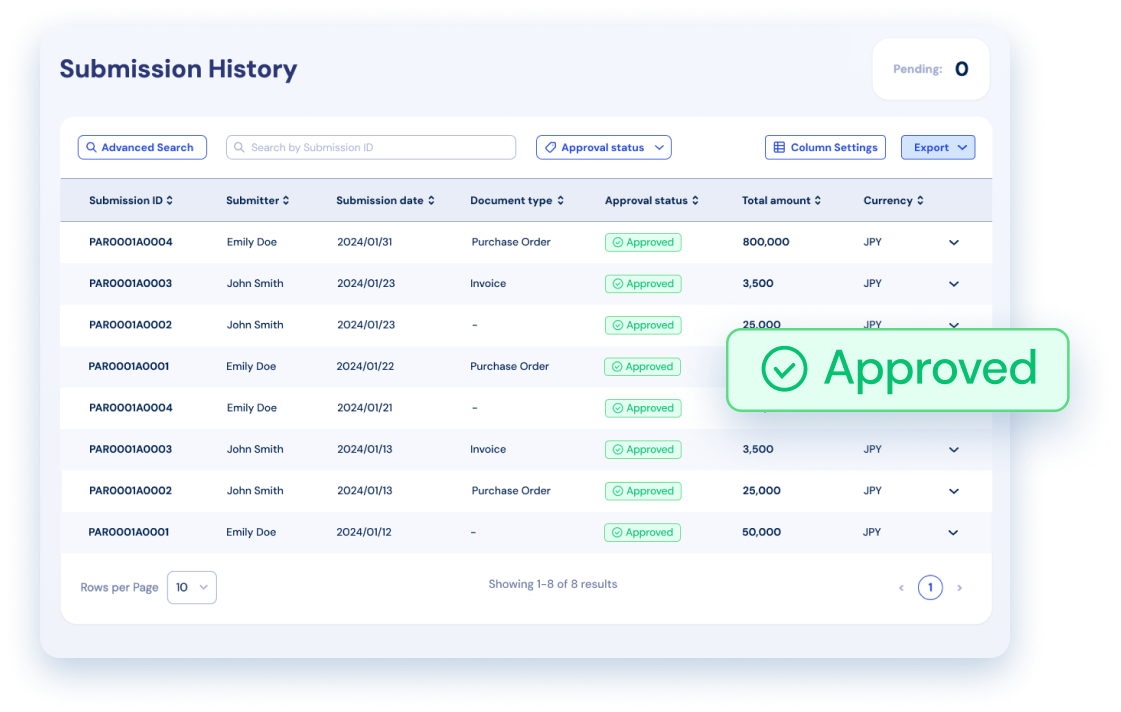
Task: Open the Rows per Page dropdown
Action: coord(192,587)
